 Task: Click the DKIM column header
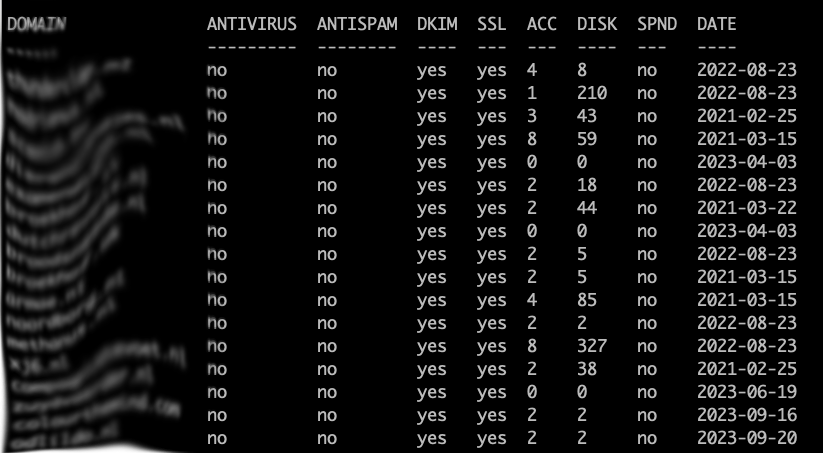point(437,24)
